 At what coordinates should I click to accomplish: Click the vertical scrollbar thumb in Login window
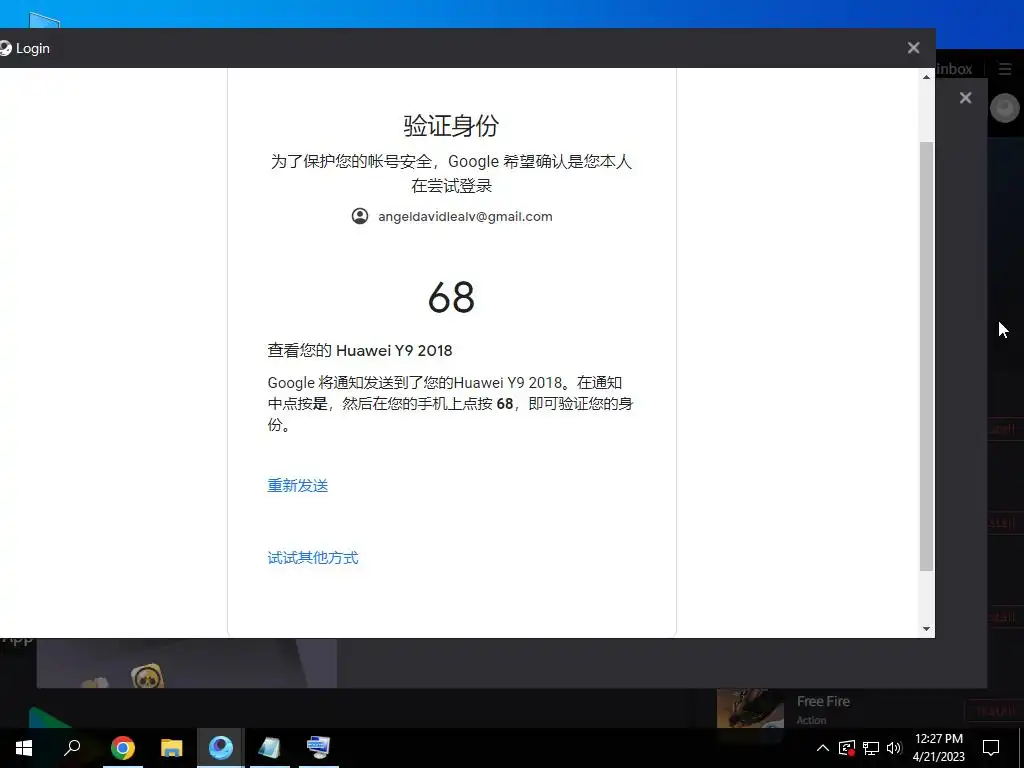926,356
